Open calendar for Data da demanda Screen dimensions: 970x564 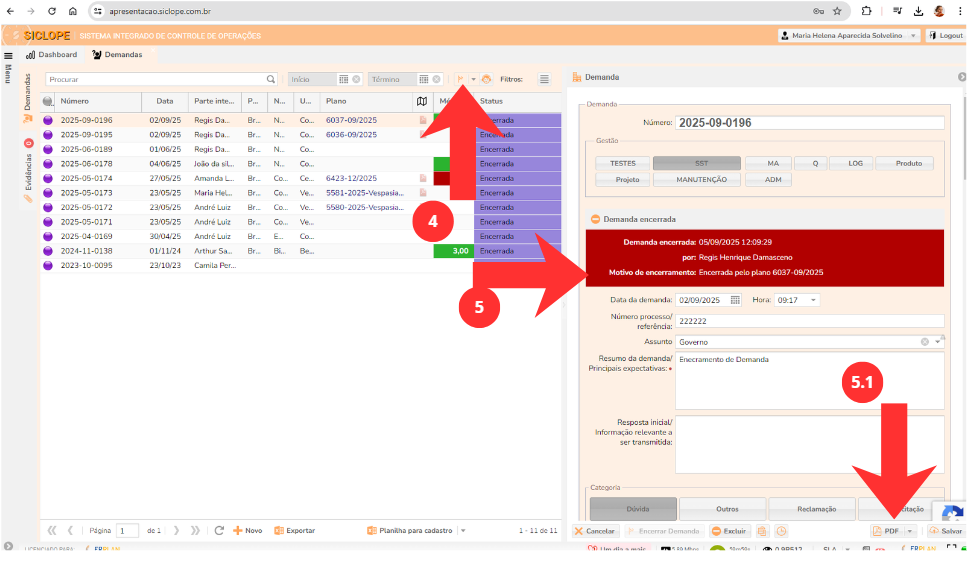click(x=735, y=300)
